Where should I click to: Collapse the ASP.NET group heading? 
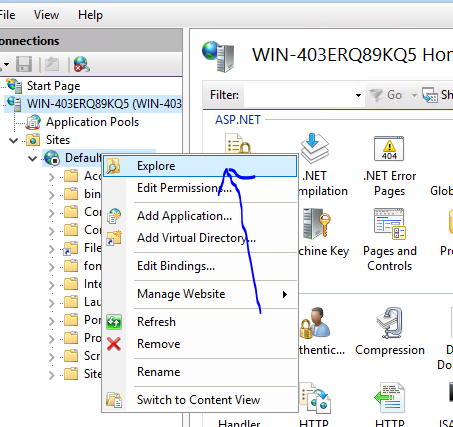pyautogui.click(x=238, y=120)
